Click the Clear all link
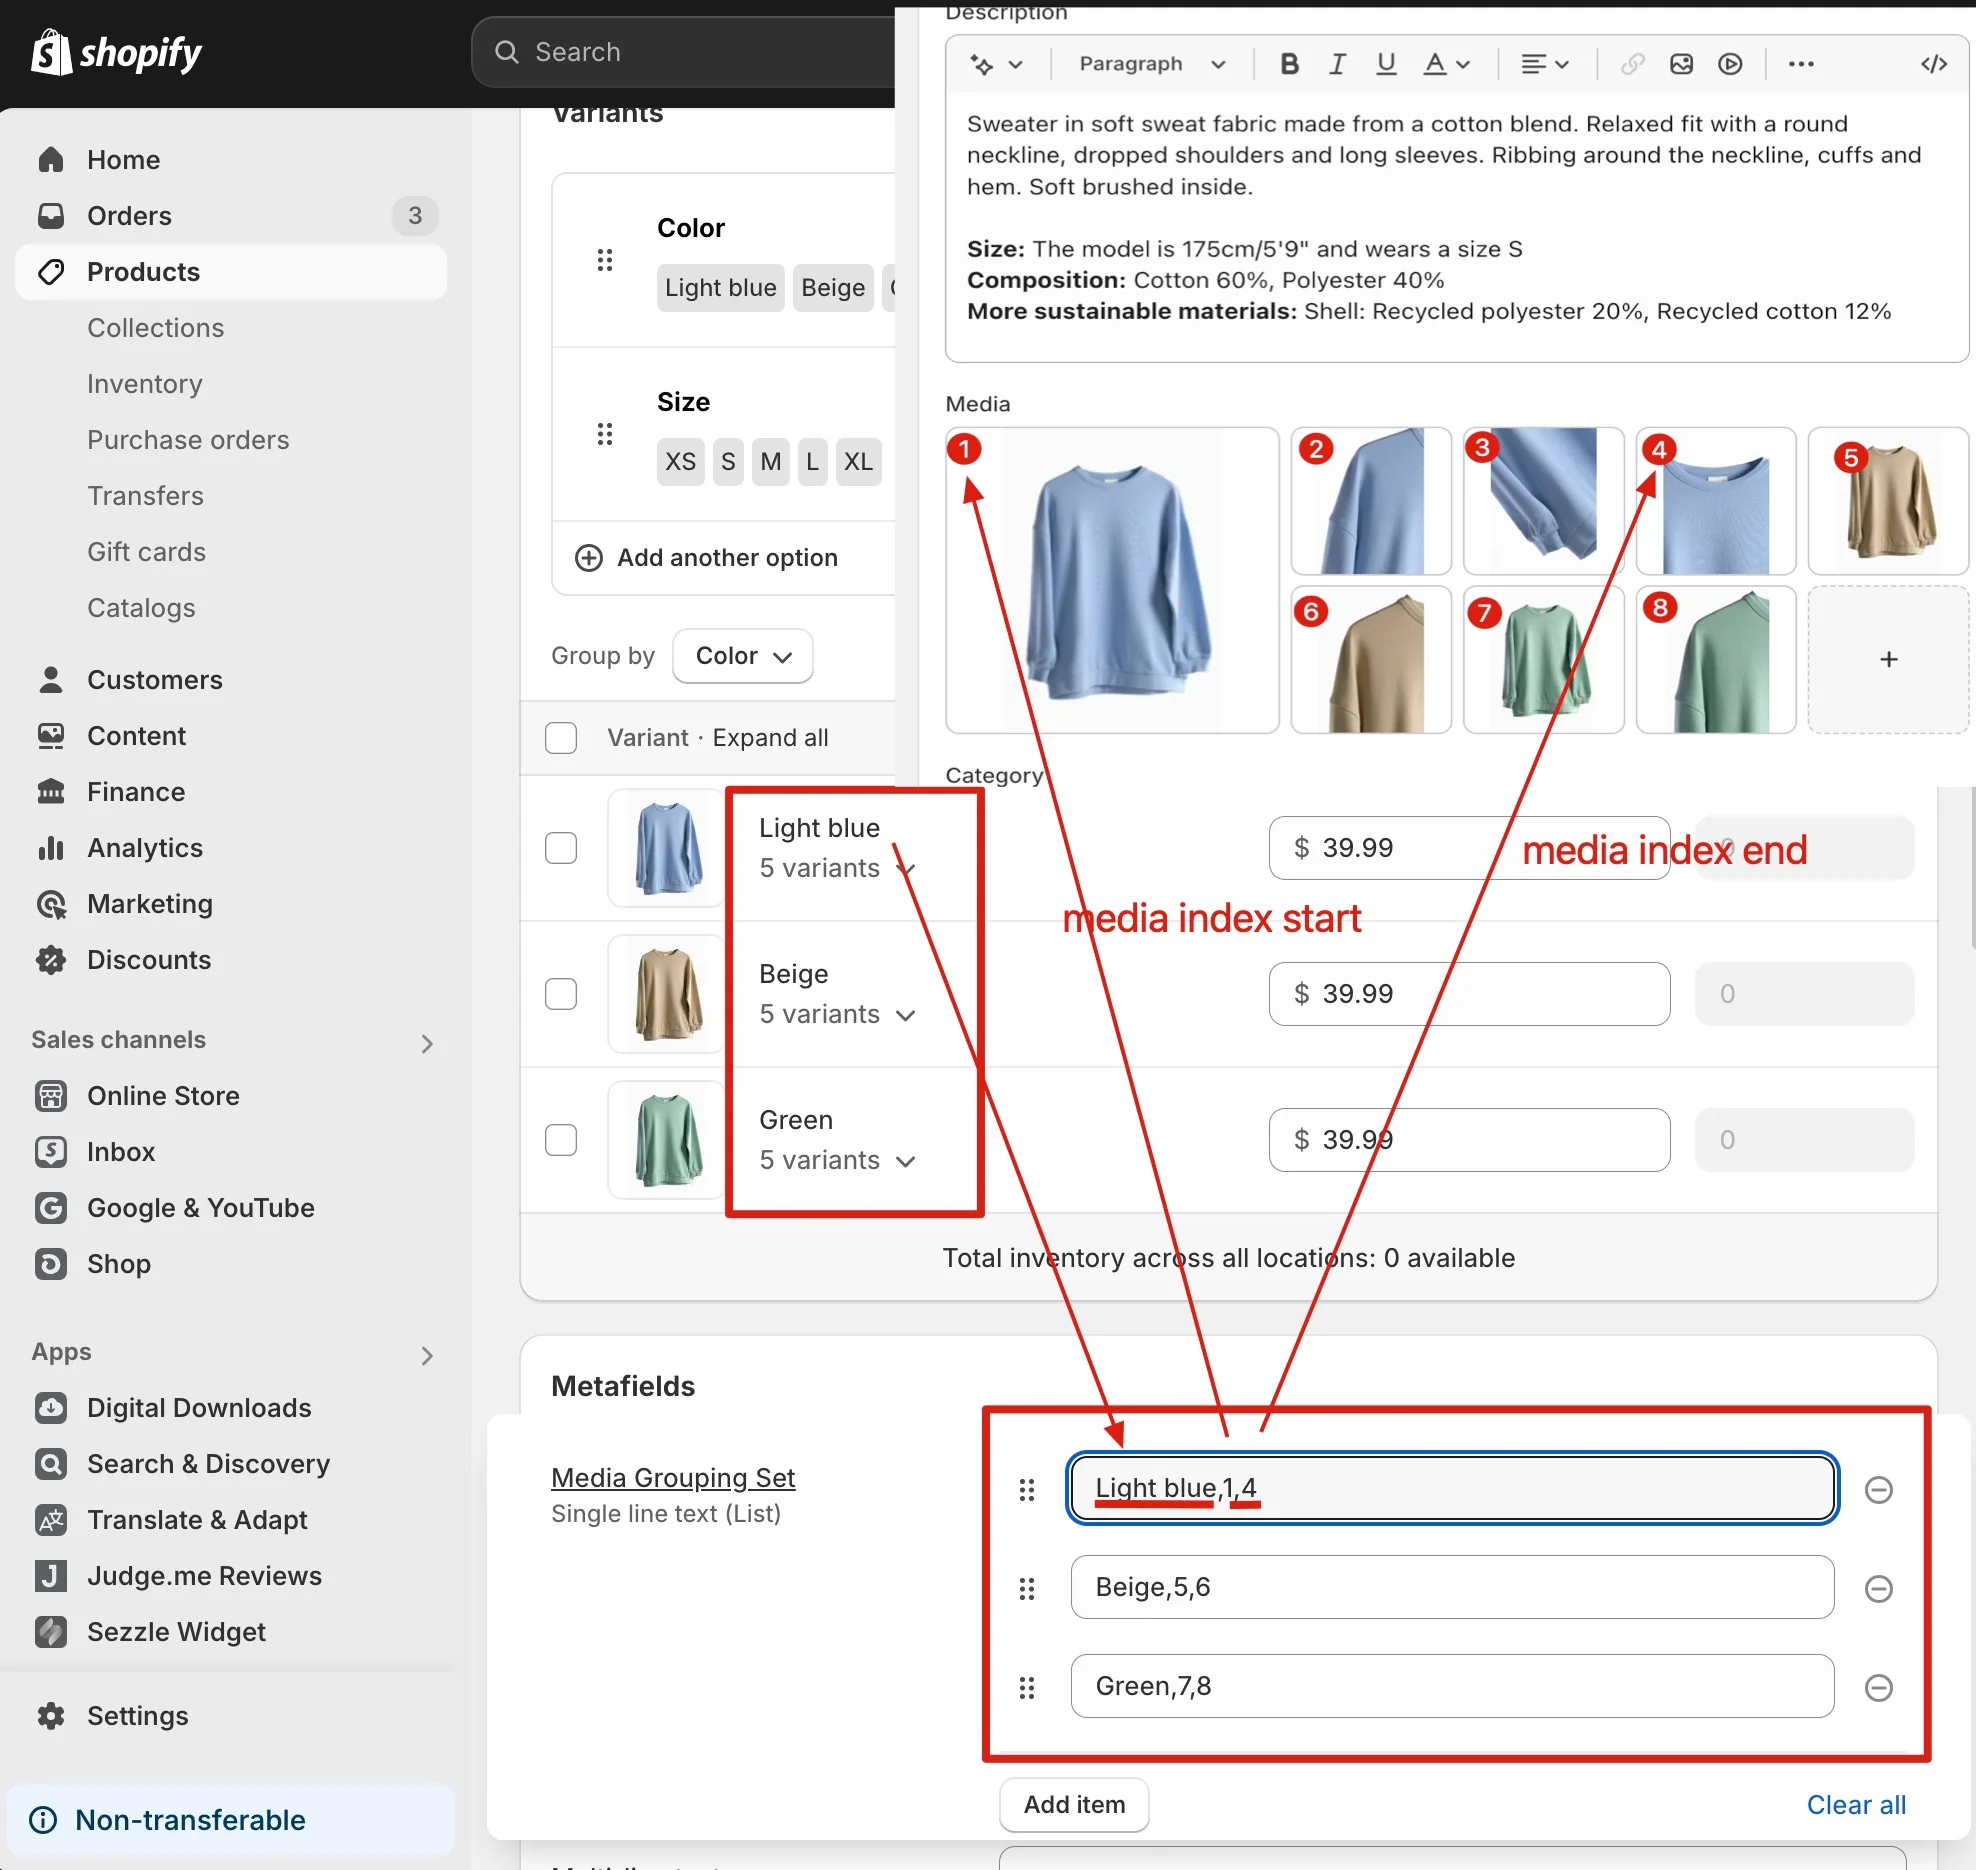The height and width of the screenshot is (1870, 1976). pos(1856,1804)
